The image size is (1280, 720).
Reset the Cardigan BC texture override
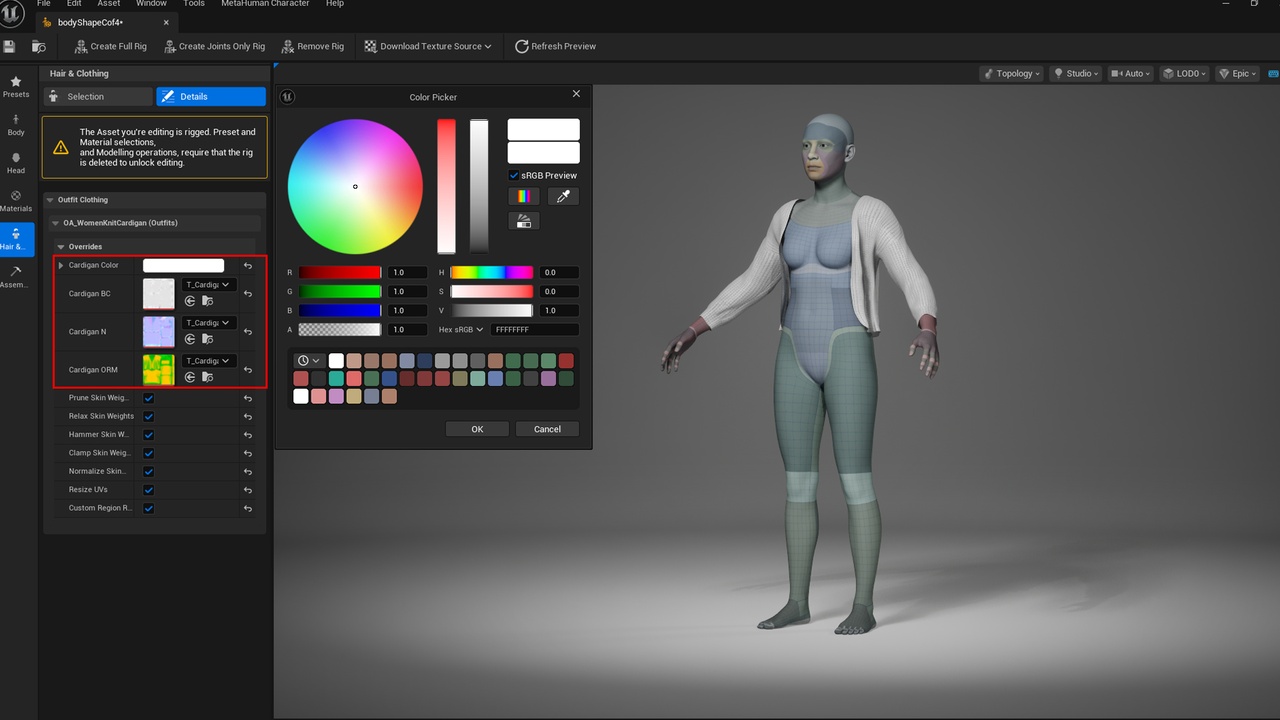[248, 294]
